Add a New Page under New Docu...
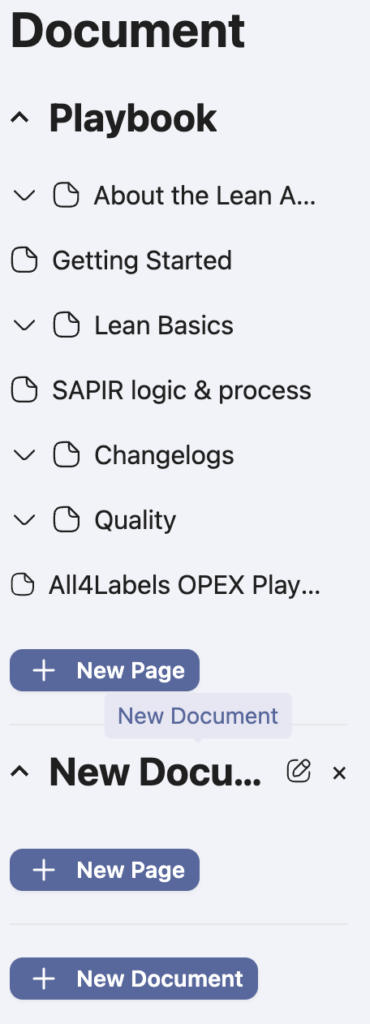Viewport: 370px width, 1024px height. point(104,870)
